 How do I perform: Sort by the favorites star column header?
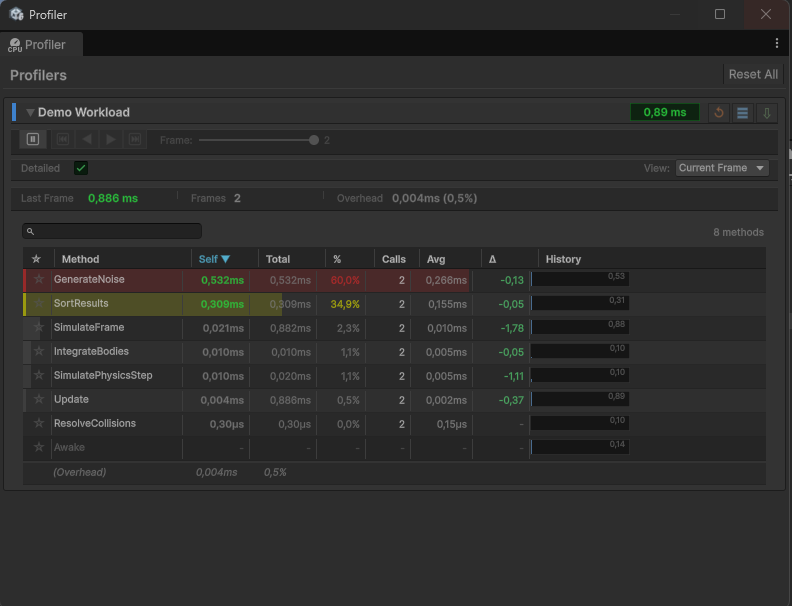click(x=36, y=259)
